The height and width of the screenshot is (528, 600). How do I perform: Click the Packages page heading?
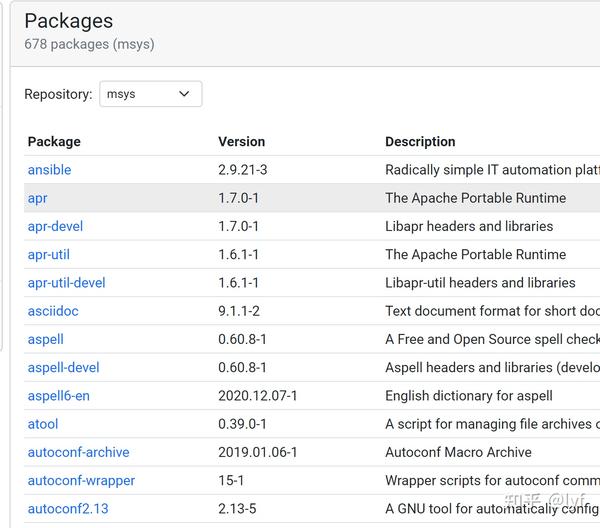point(68,21)
